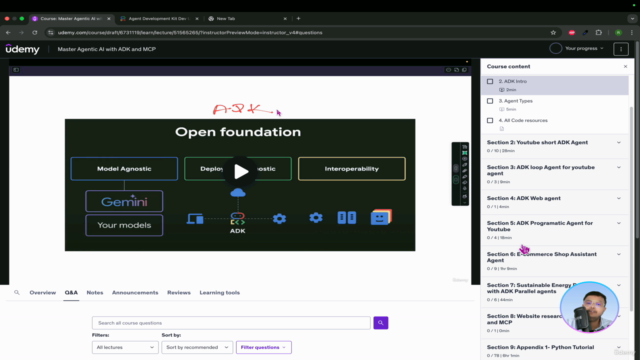Click the Master Agentic AI course title
This screenshot has height=360, width=640.
(x=107, y=49)
